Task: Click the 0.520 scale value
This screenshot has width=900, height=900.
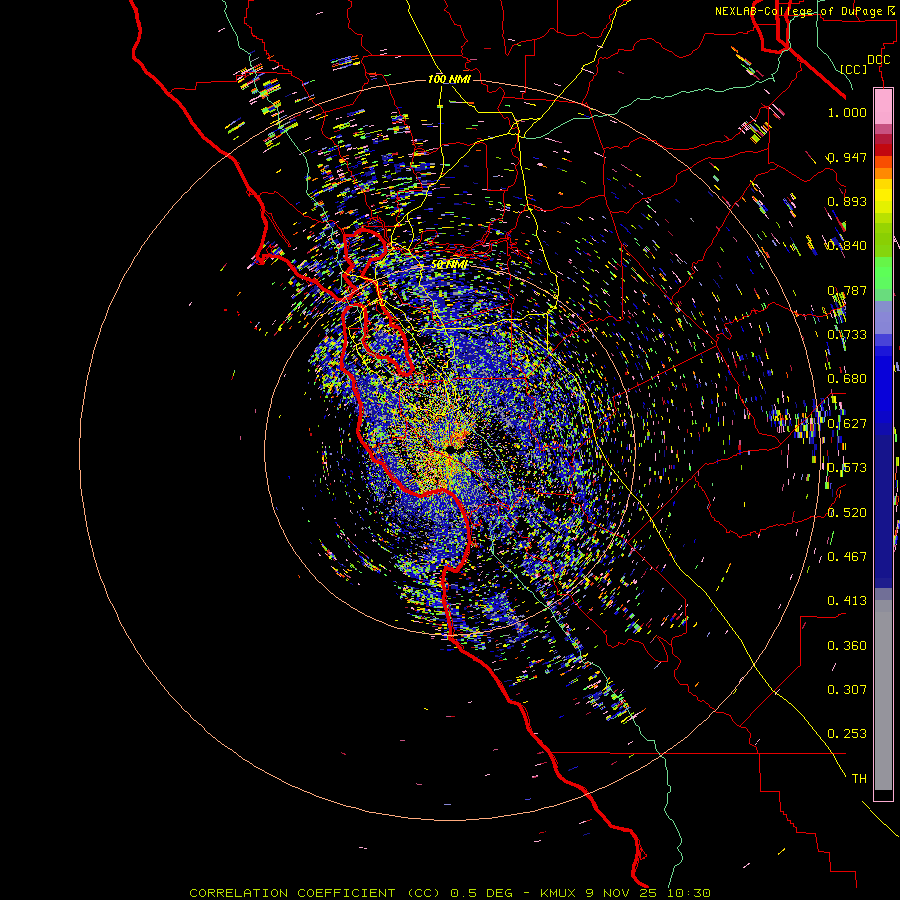Action: point(847,513)
